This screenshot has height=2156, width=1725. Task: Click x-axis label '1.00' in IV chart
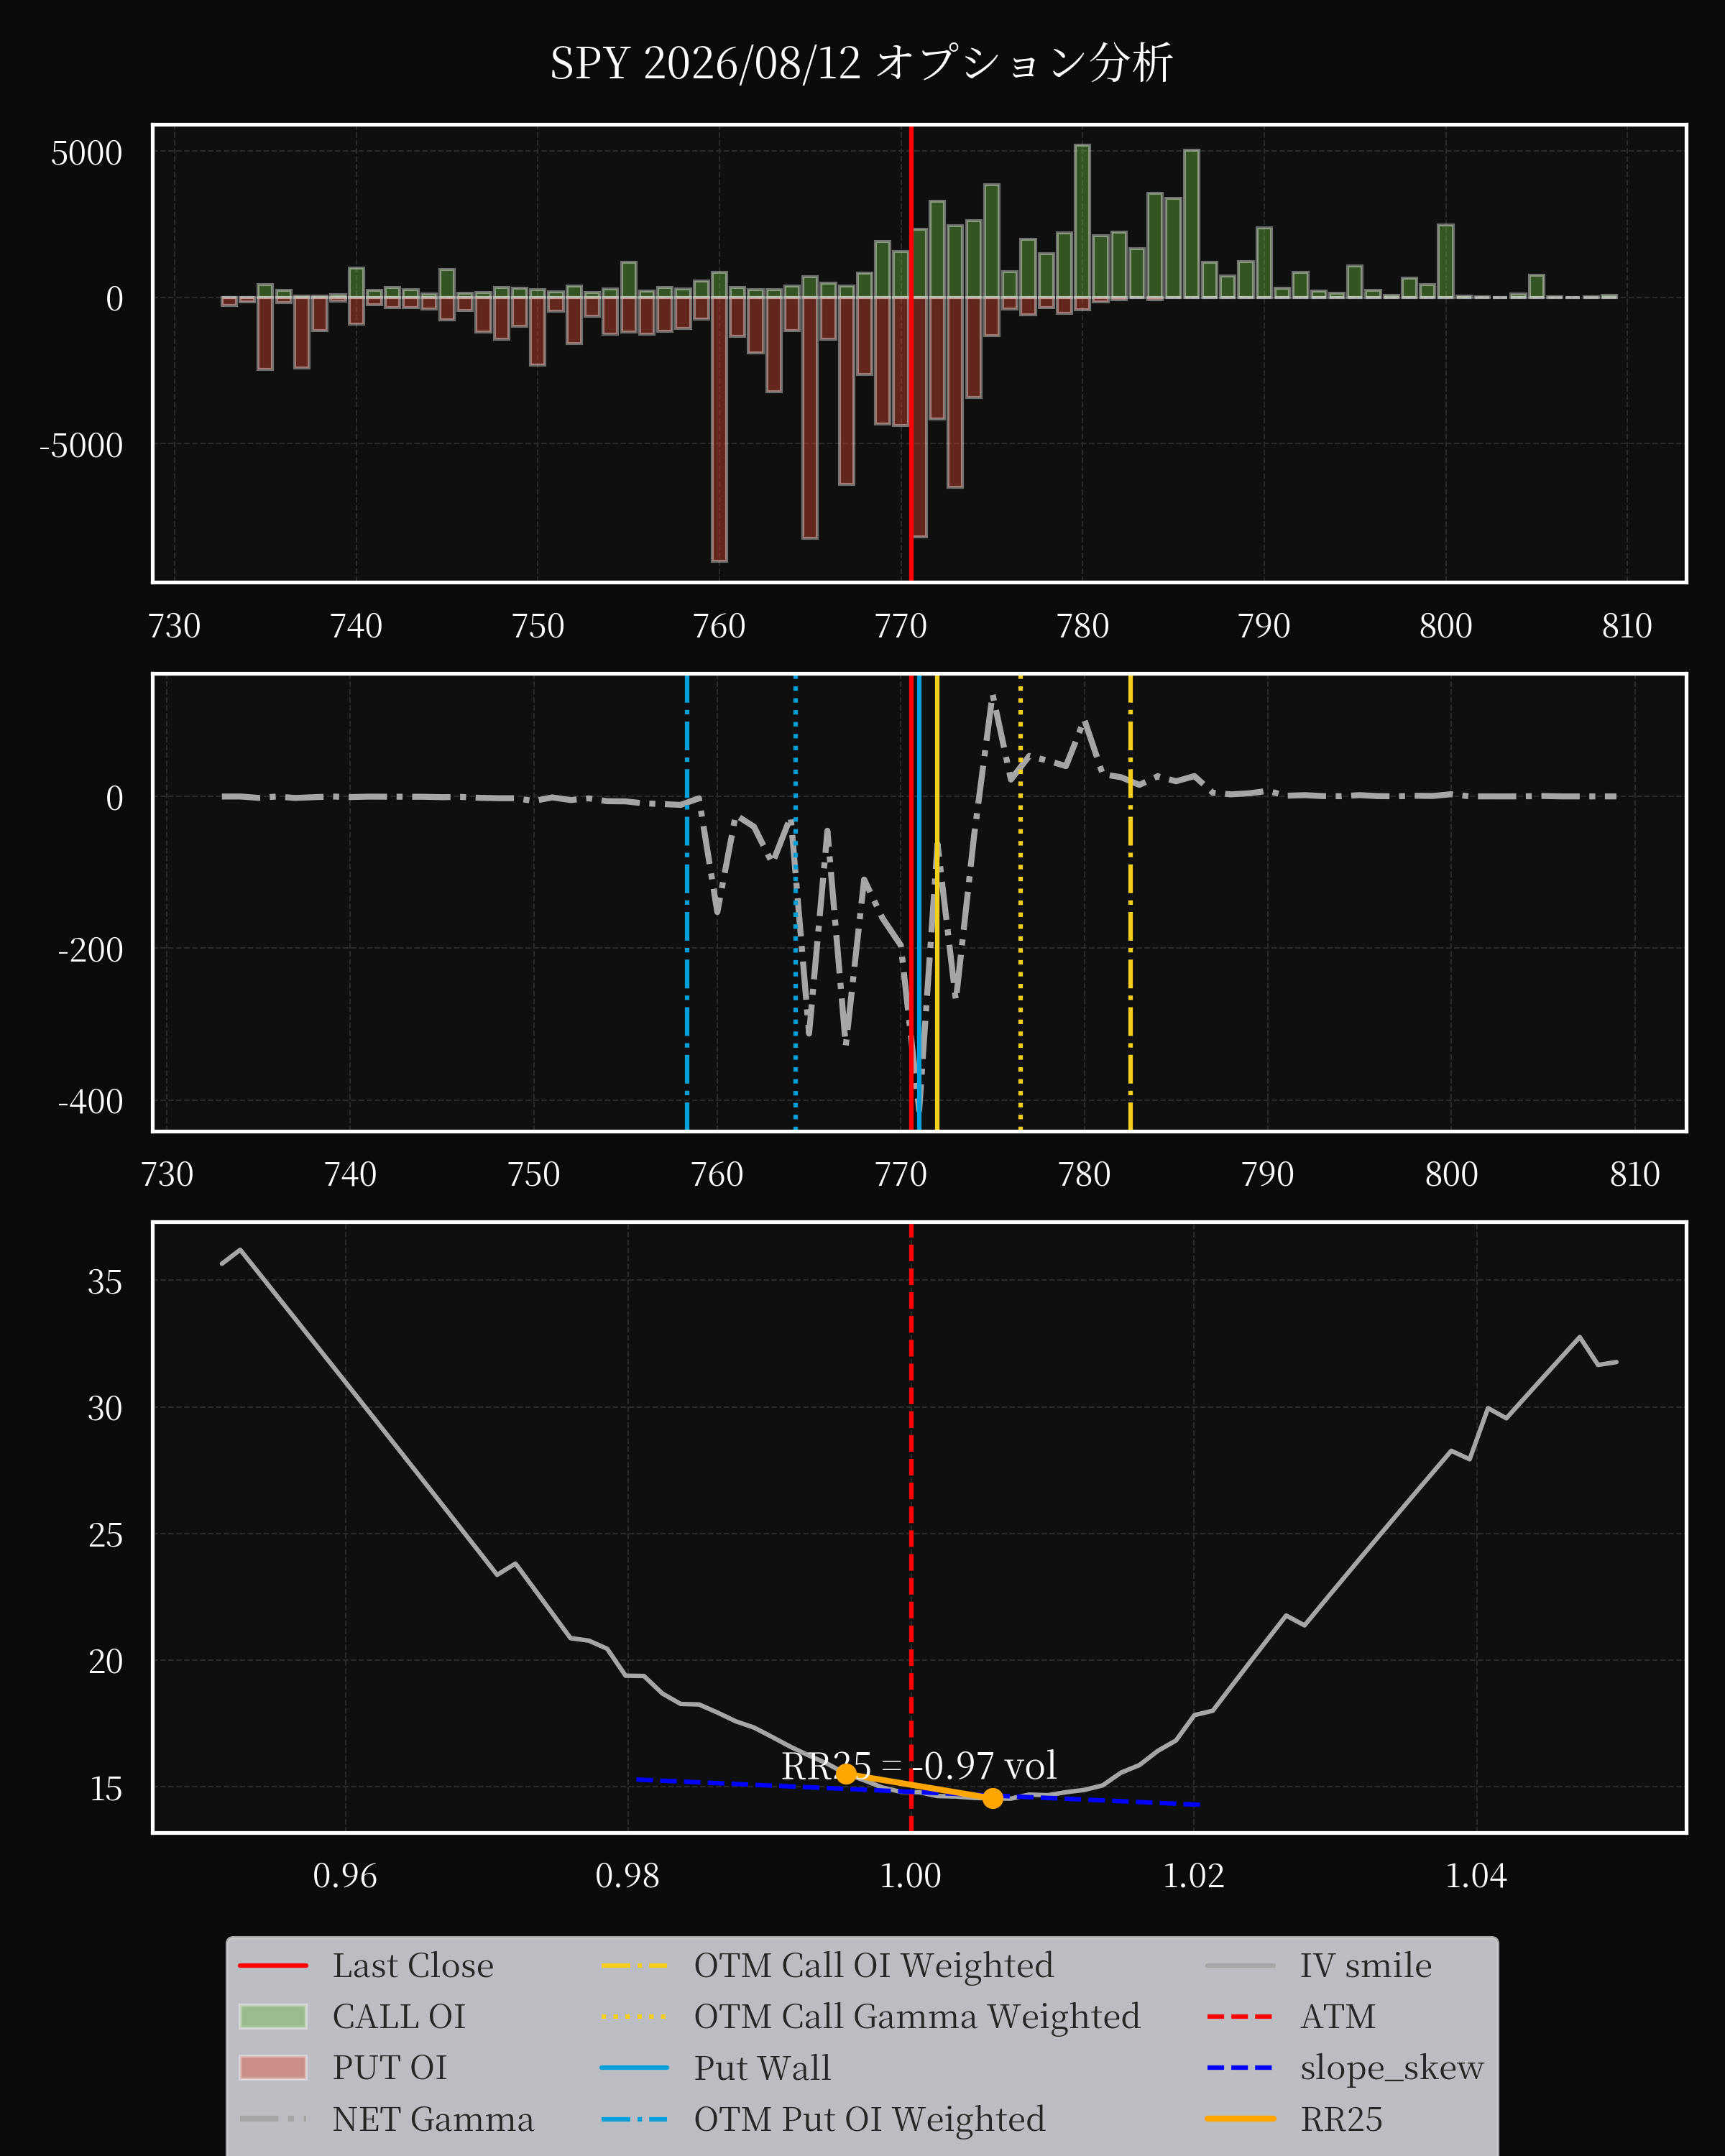click(910, 1875)
